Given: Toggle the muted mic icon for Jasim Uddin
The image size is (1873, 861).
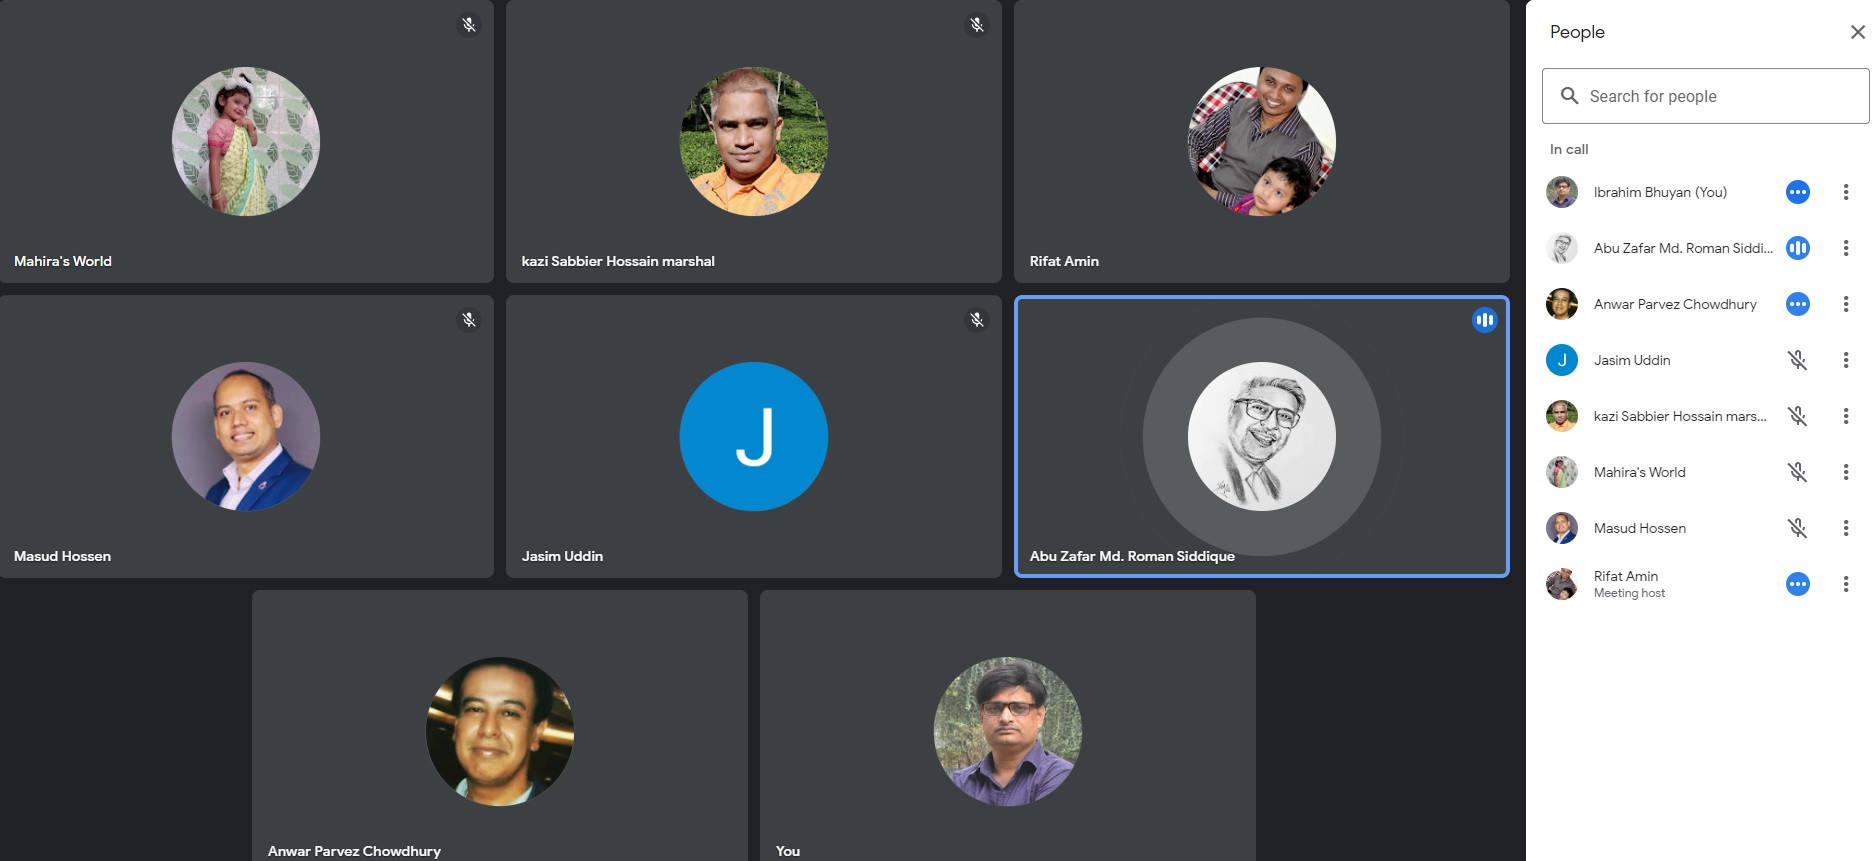Looking at the screenshot, I should tap(1797, 360).
